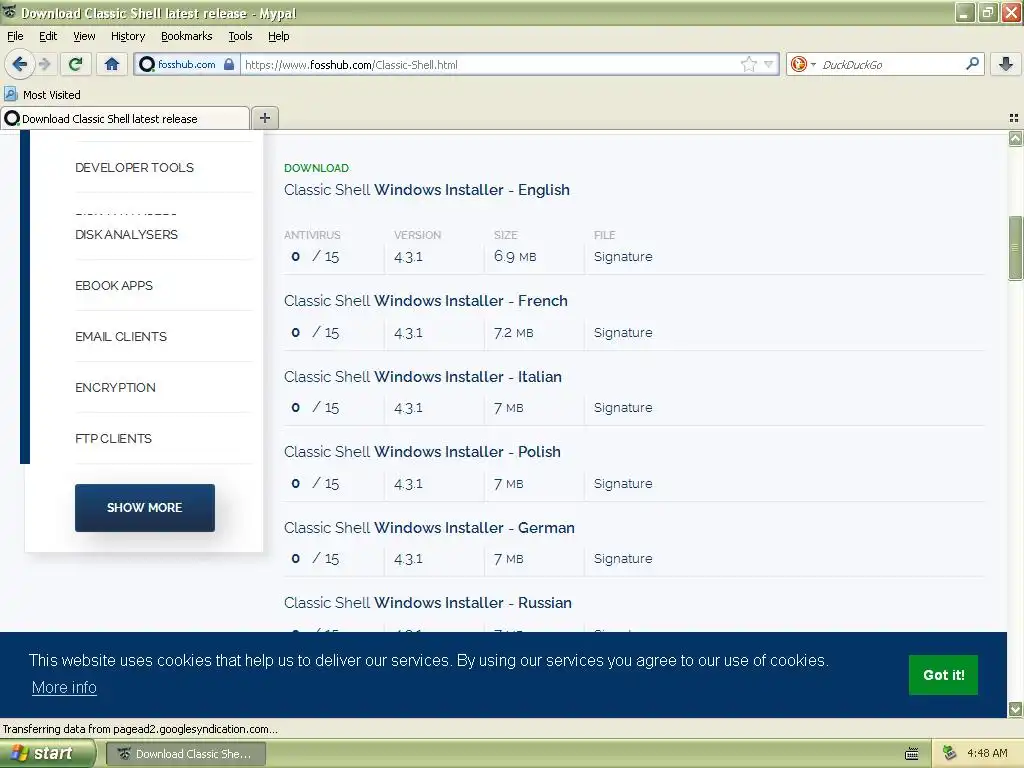Click the Forward arrow button
The width and height of the screenshot is (1024, 768).
[x=44, y=64]
